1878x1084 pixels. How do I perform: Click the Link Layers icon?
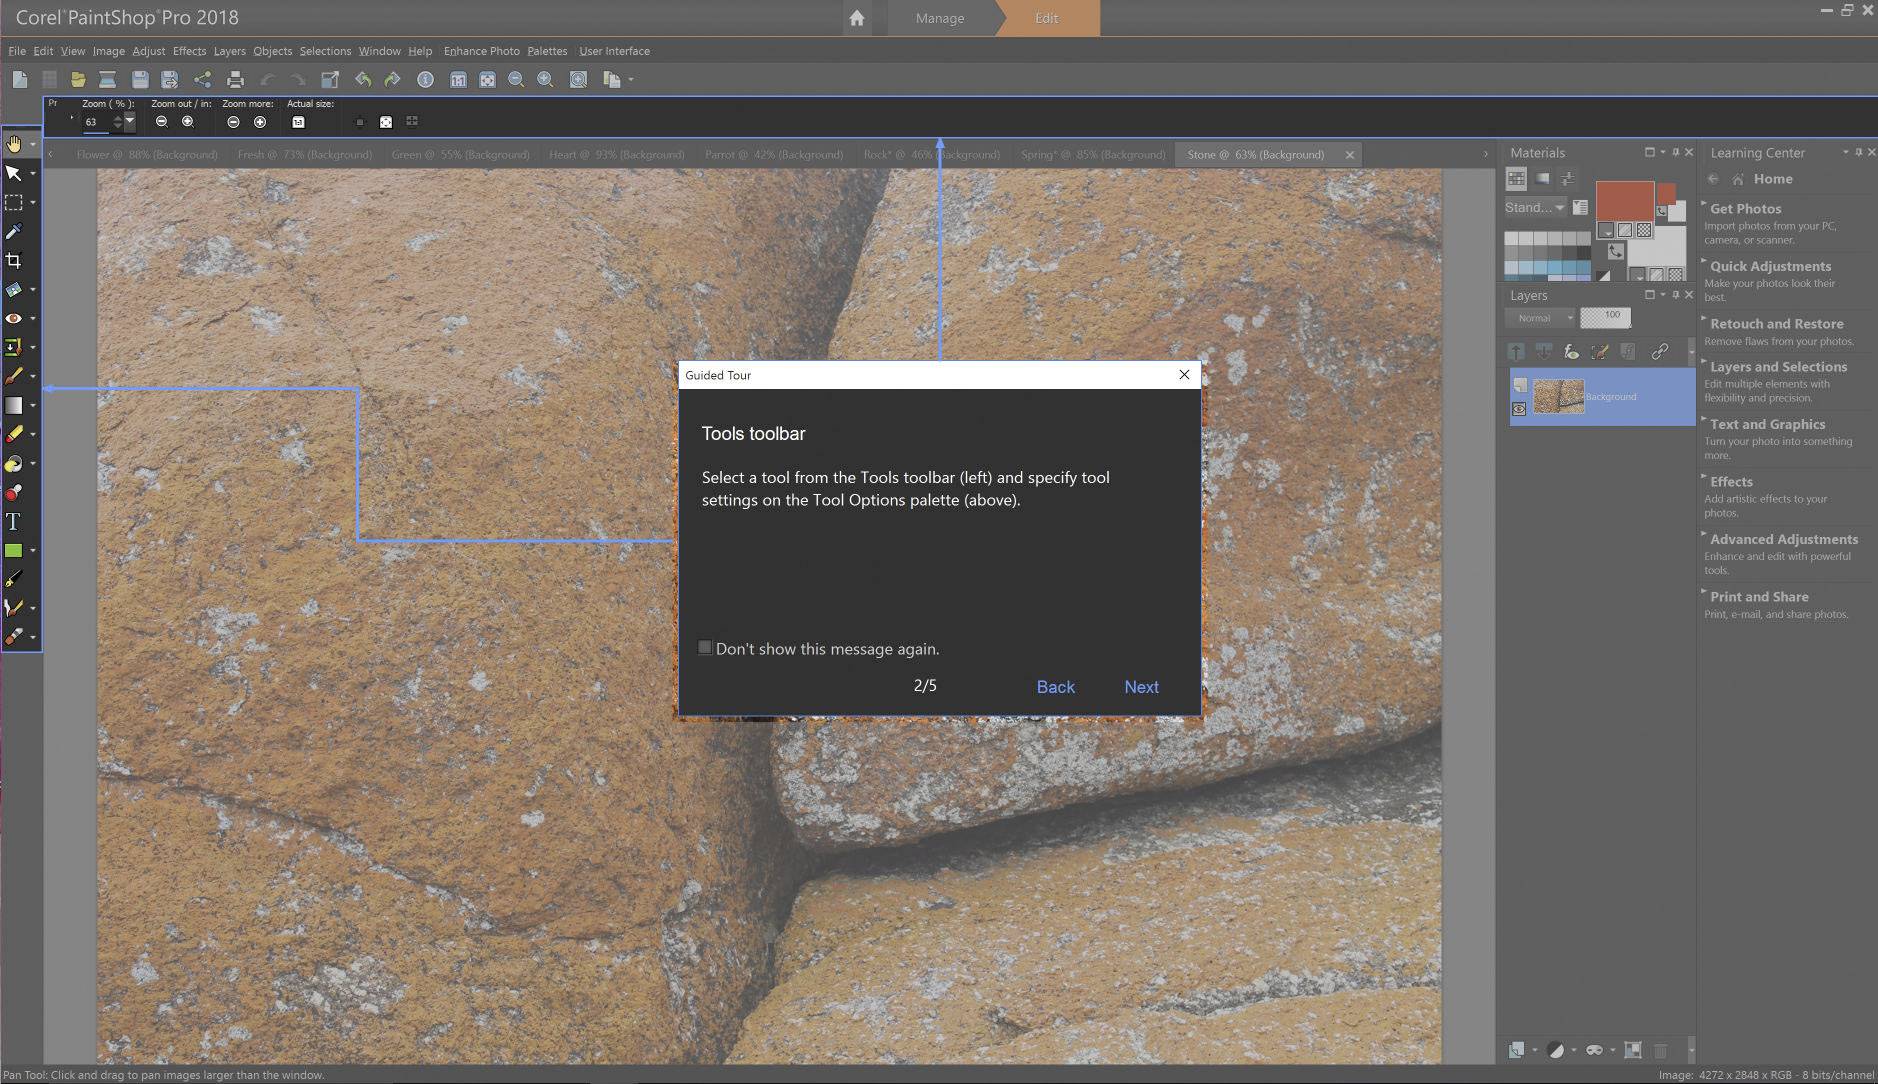[1659, 351]
